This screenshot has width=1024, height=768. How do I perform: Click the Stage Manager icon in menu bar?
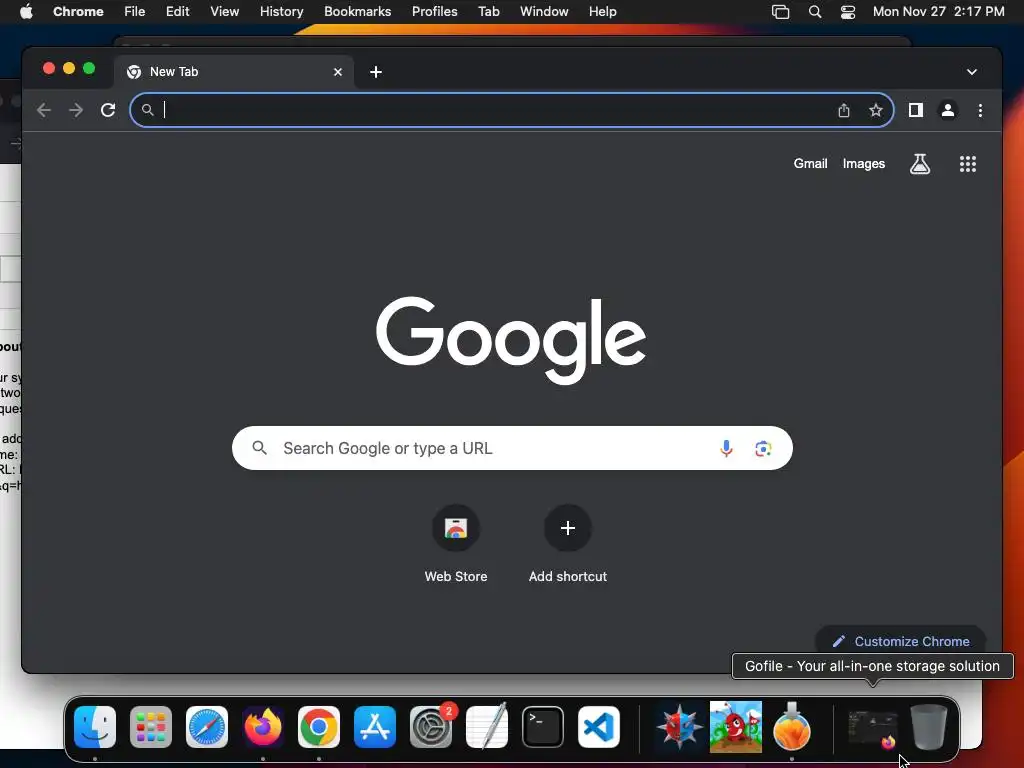point(780,12)
